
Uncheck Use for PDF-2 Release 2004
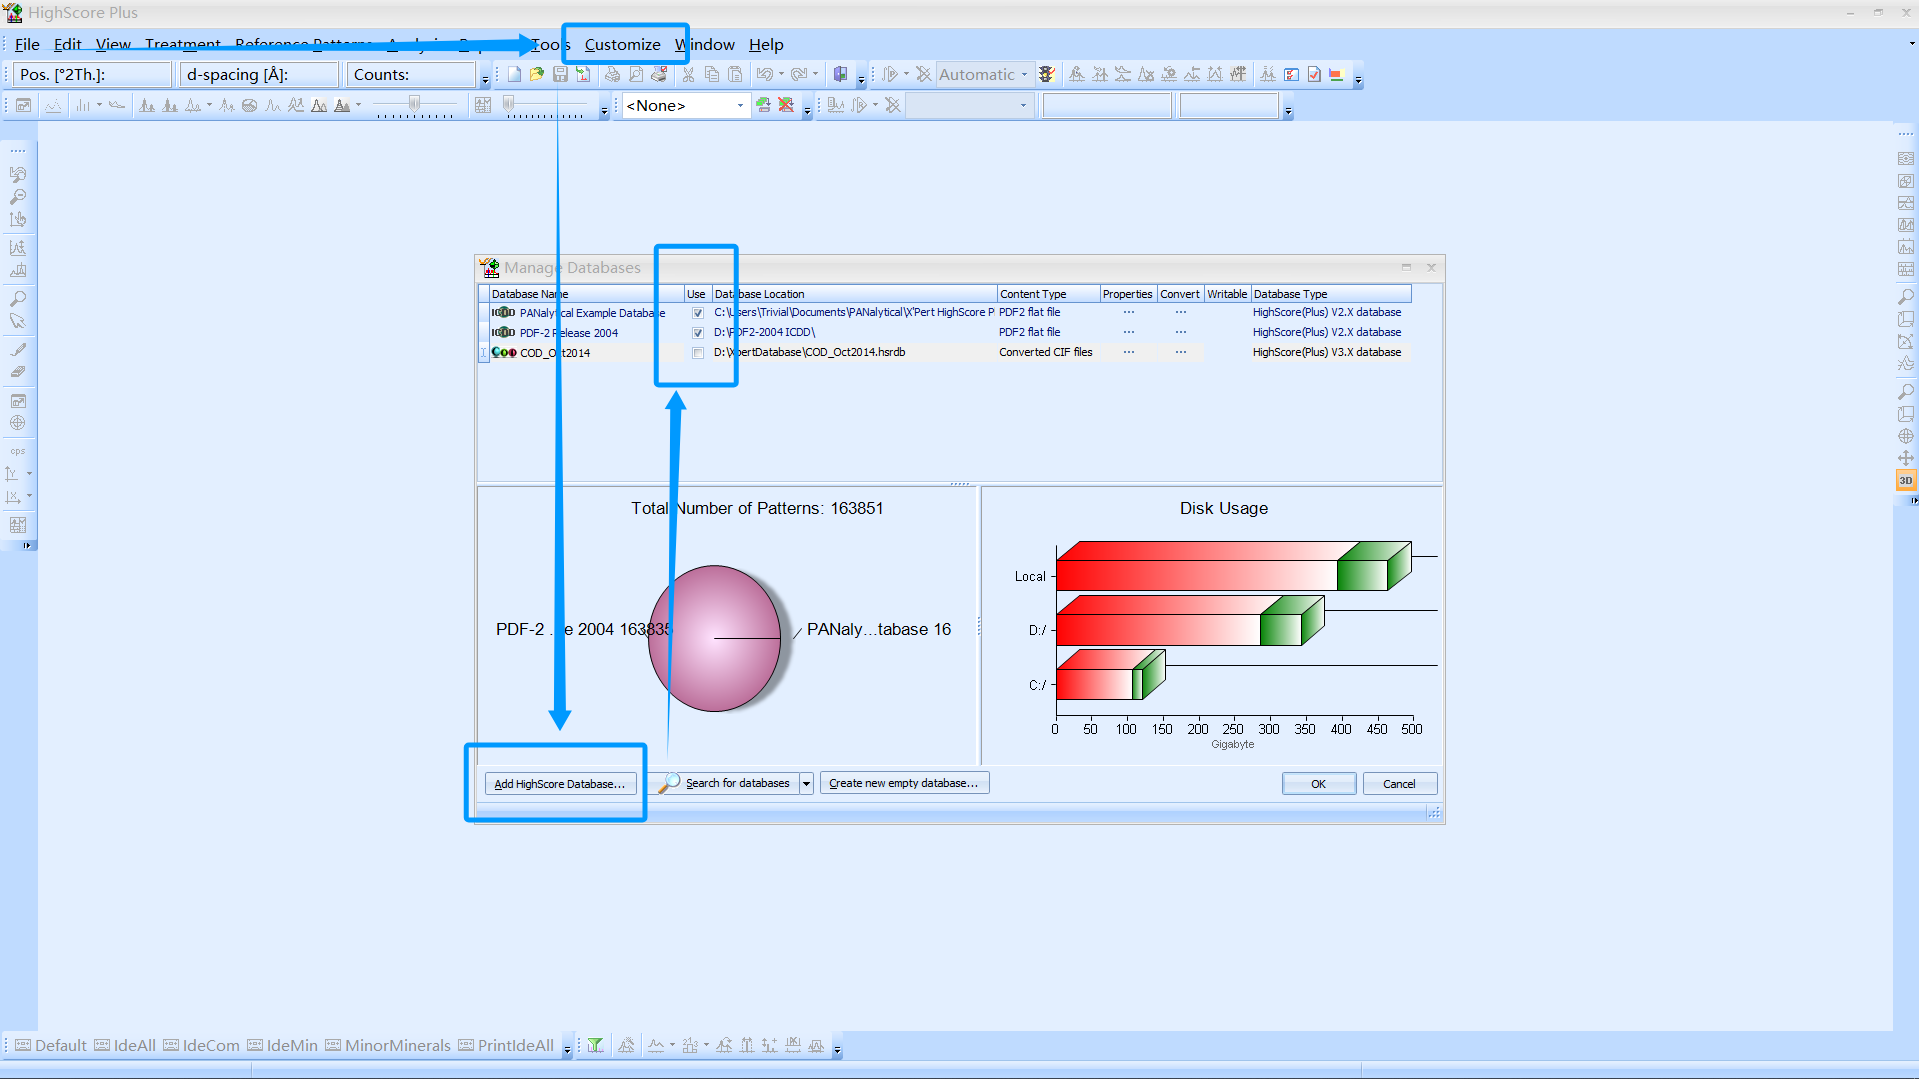pos(698,333)
